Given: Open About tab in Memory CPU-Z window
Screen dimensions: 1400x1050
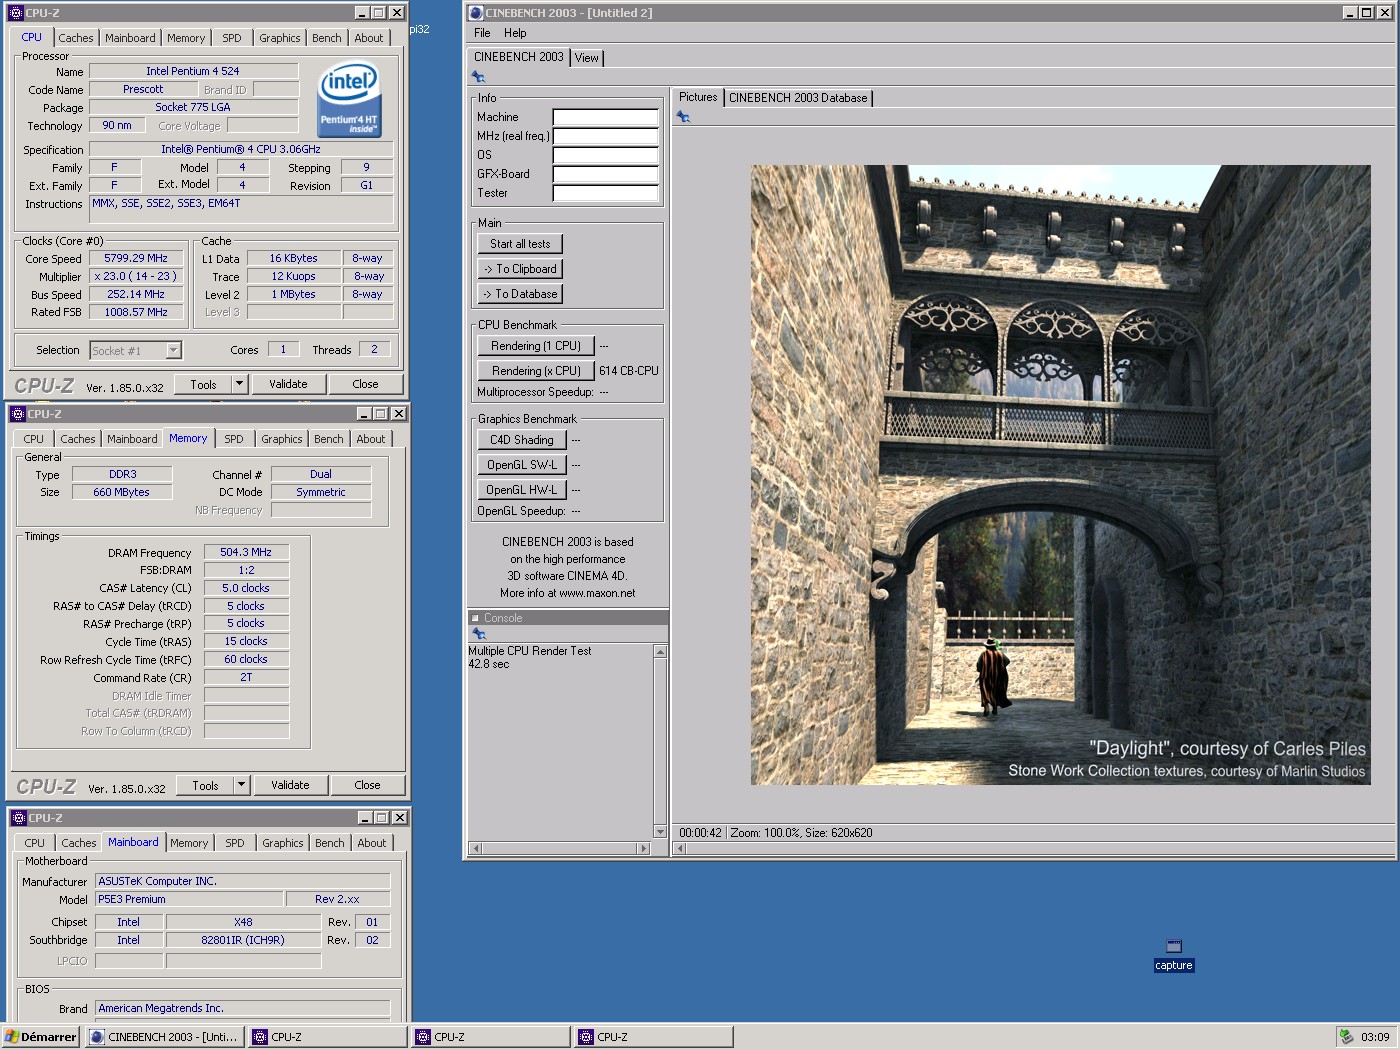Looking at the screenshot, I should pyautogui.click(x=371, y=439).
